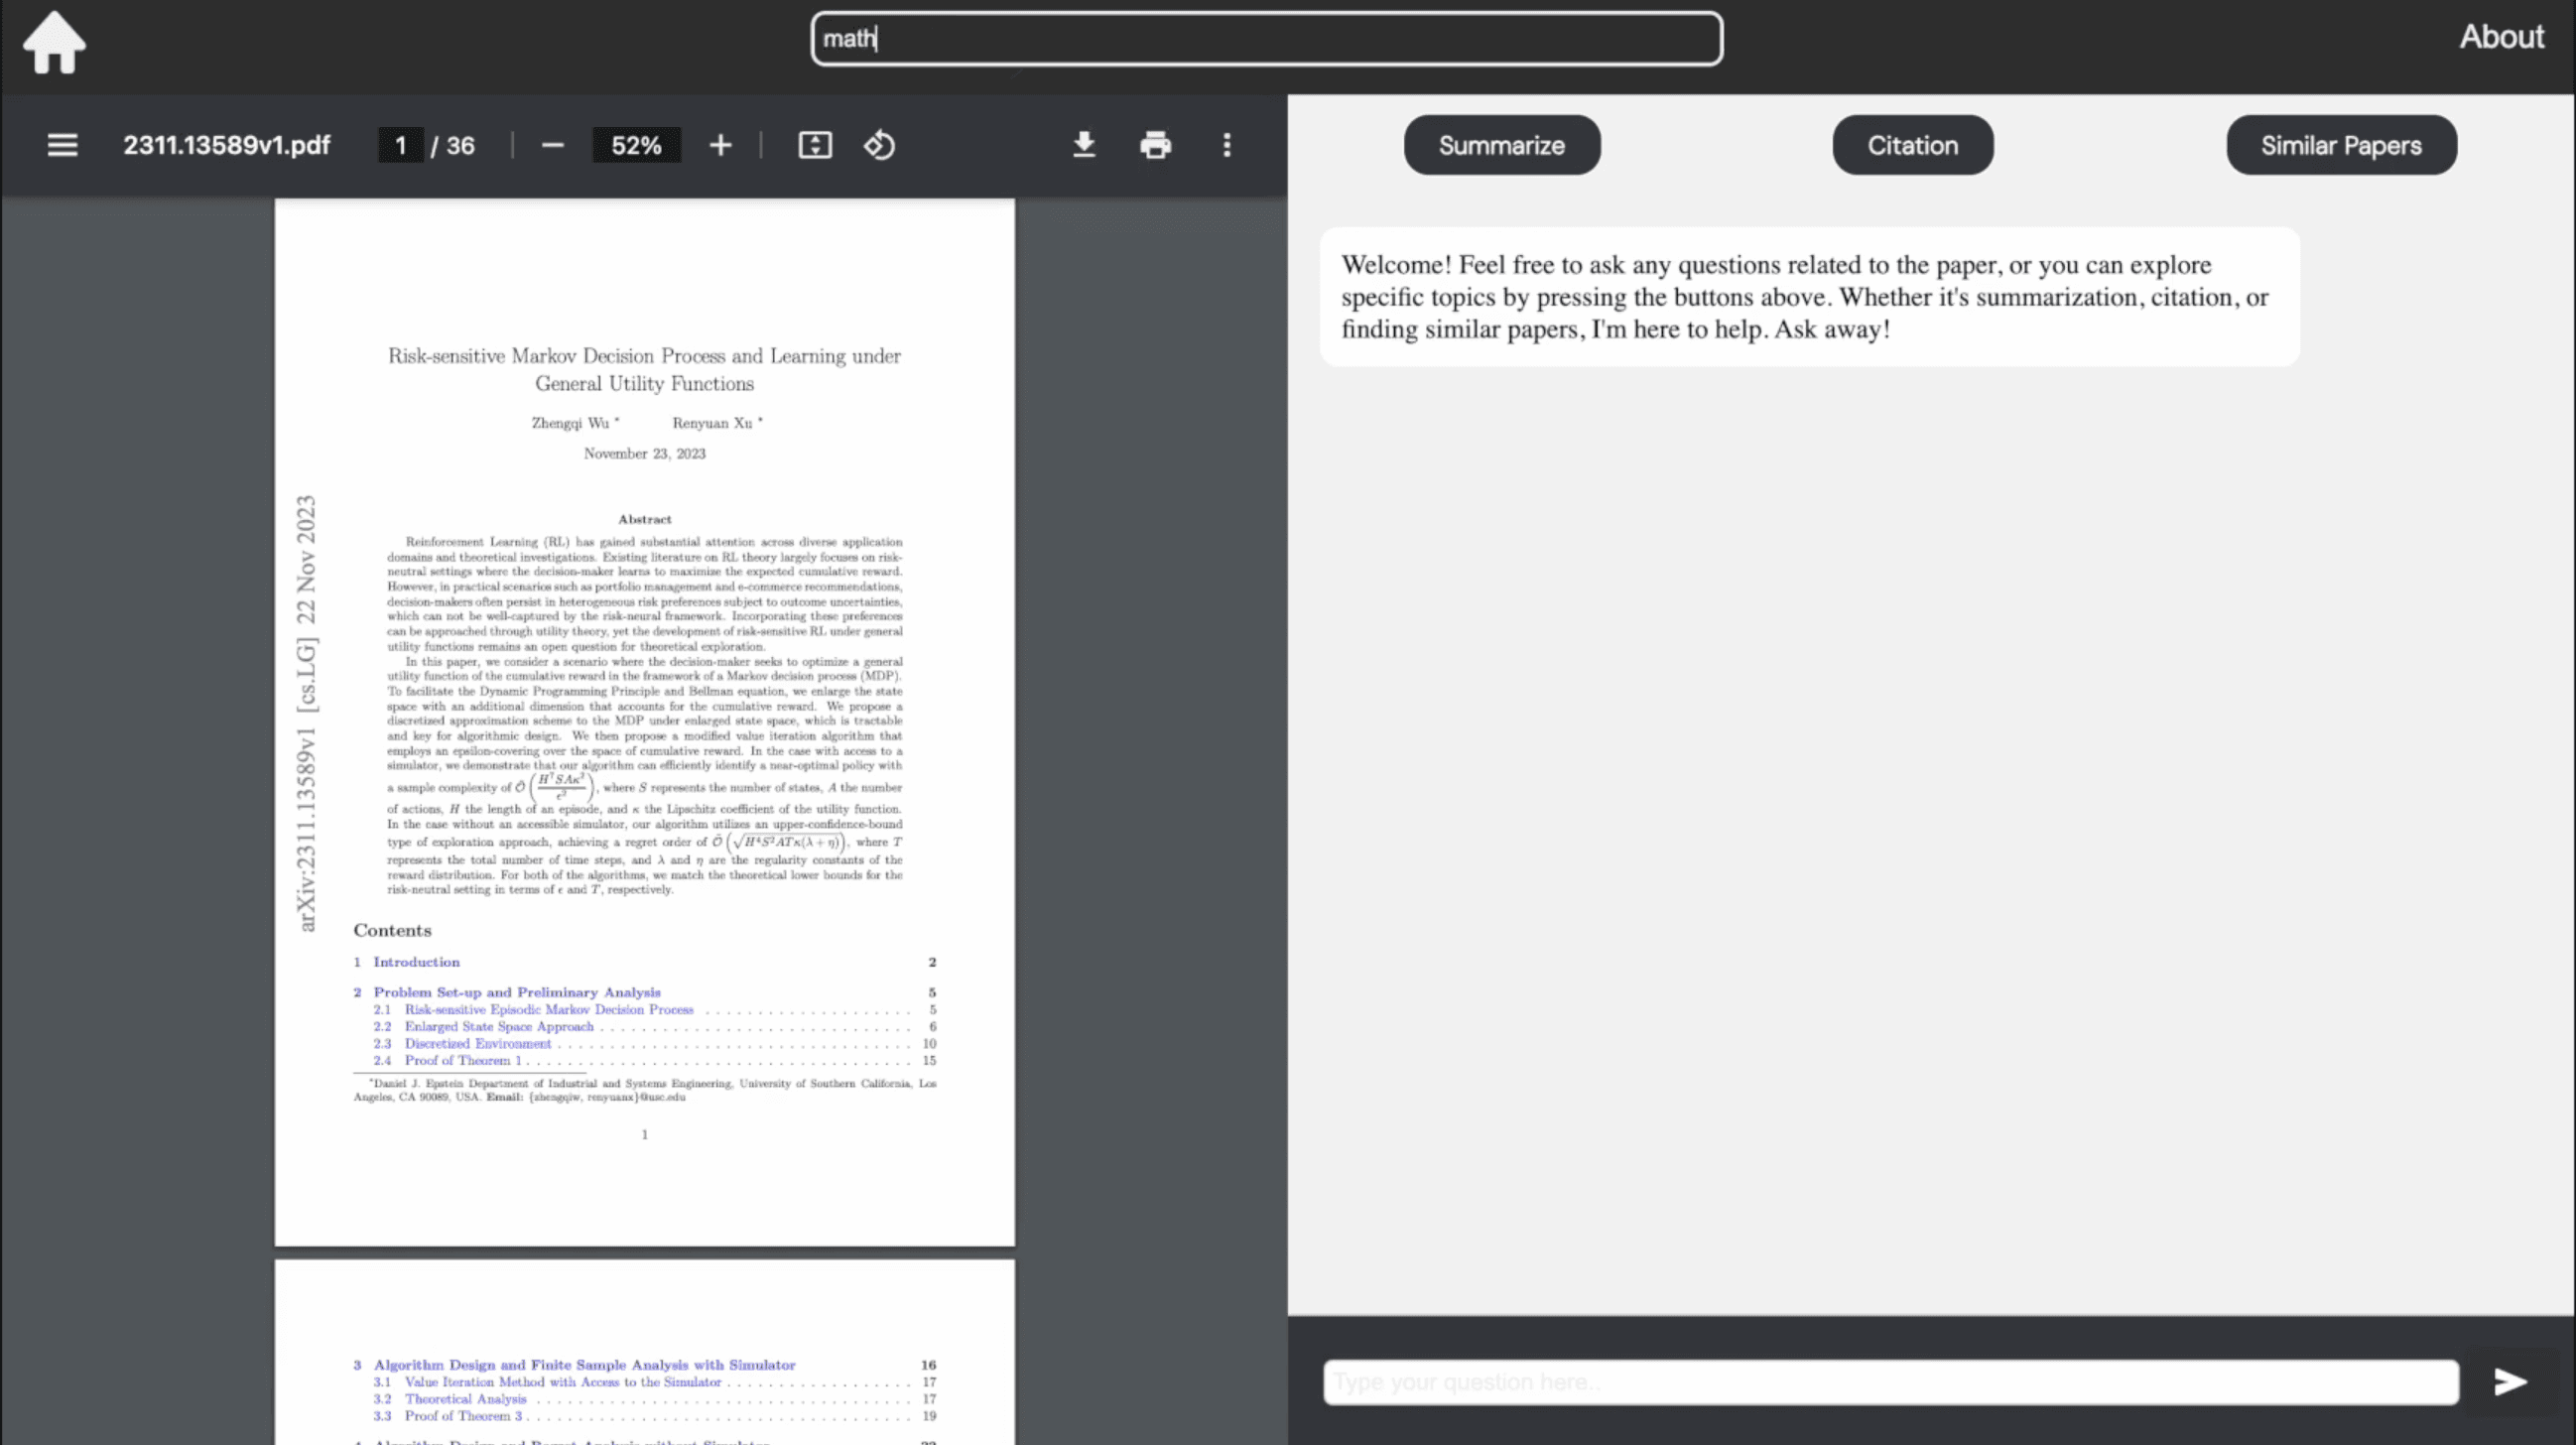Rotate the PDF counterclockwise

pos(879,146)
